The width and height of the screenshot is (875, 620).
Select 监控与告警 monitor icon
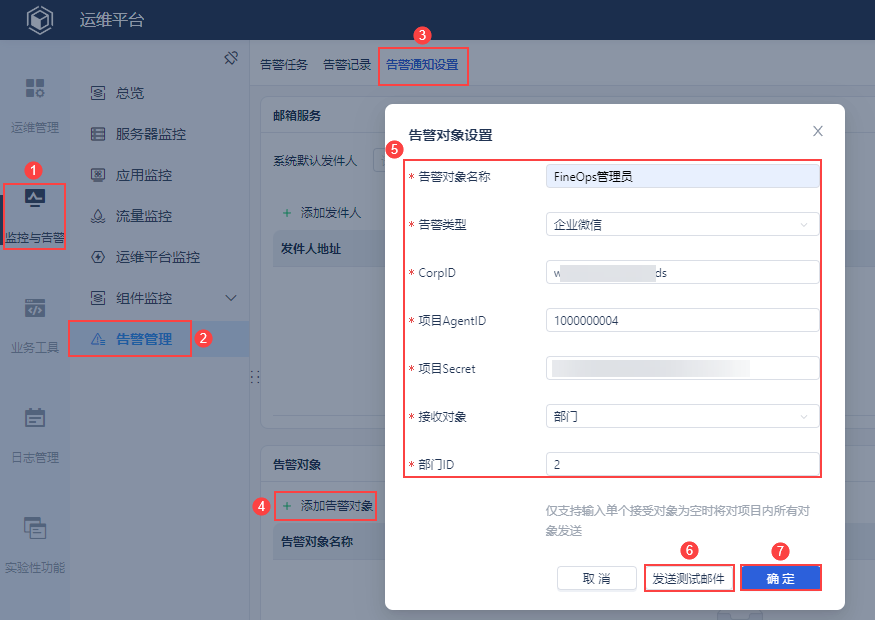pos(35,198)
